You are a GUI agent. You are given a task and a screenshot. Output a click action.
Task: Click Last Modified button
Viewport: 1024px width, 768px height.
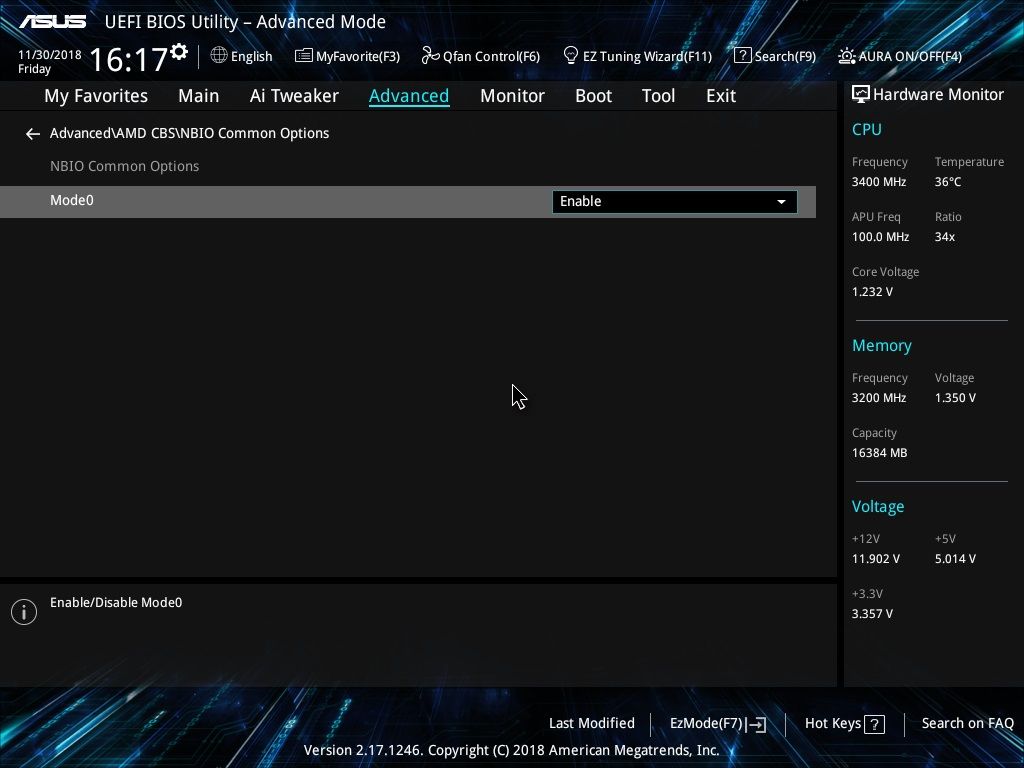click(592, 724)
